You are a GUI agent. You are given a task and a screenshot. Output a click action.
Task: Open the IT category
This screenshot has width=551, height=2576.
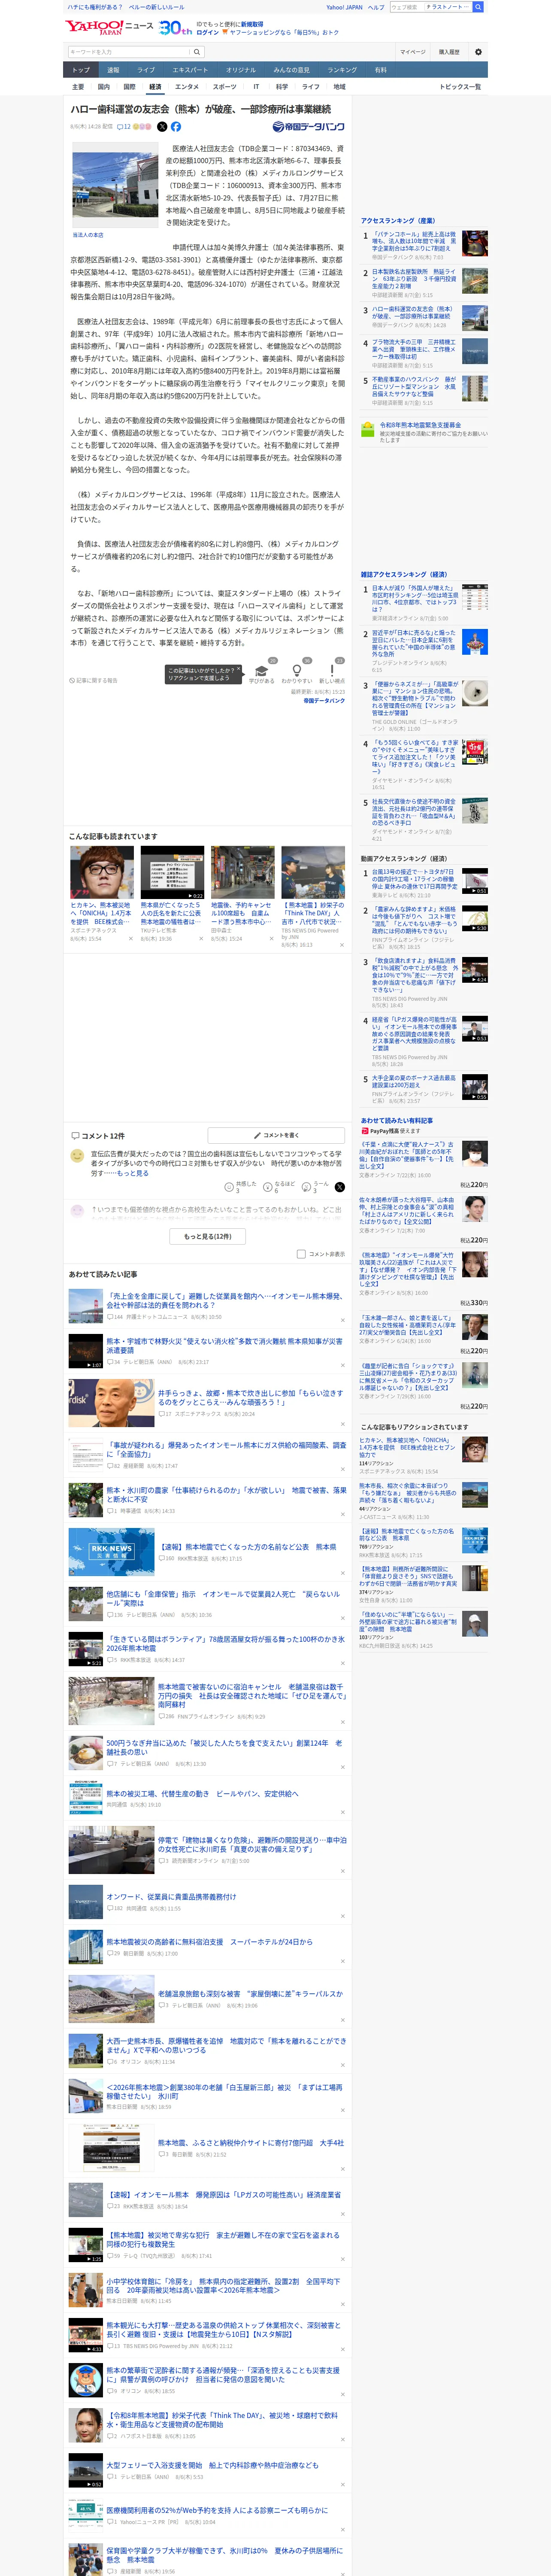tap(256, 87)
